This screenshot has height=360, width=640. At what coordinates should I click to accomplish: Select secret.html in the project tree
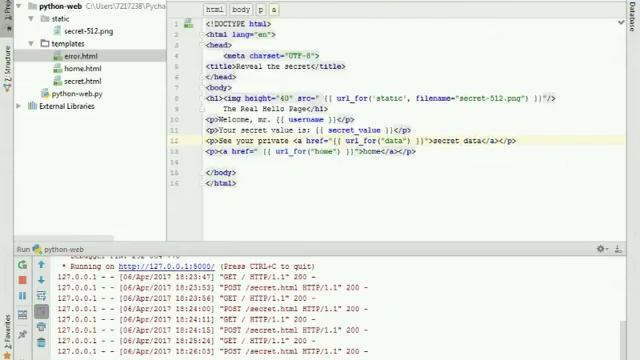click(x=82, y=81)
